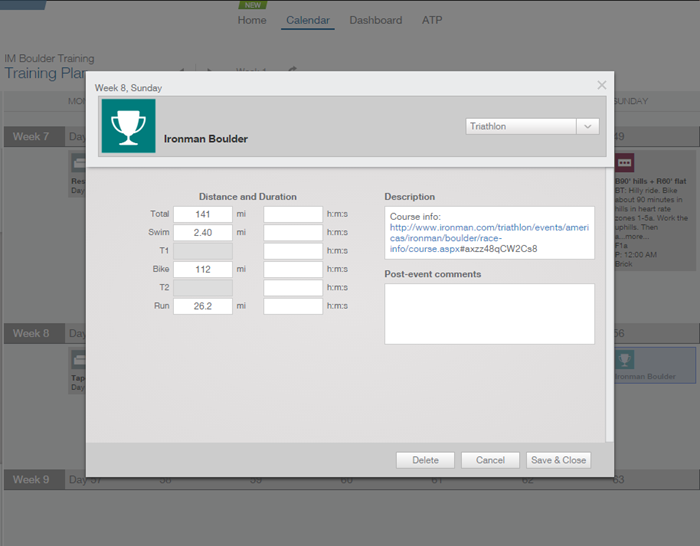Image resolution: width=700 pixels, height=546 pixels.
Task: Select the Calendar tab
Action: click(x=308, y=20)
